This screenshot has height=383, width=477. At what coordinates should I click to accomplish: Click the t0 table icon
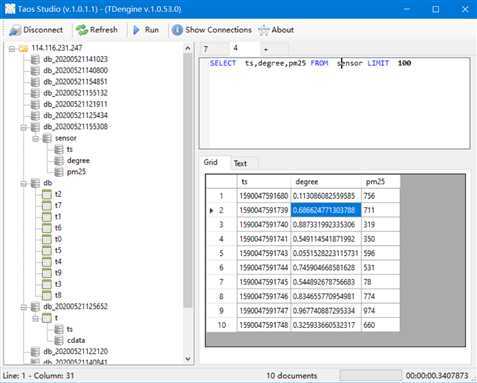coord(47,239)
